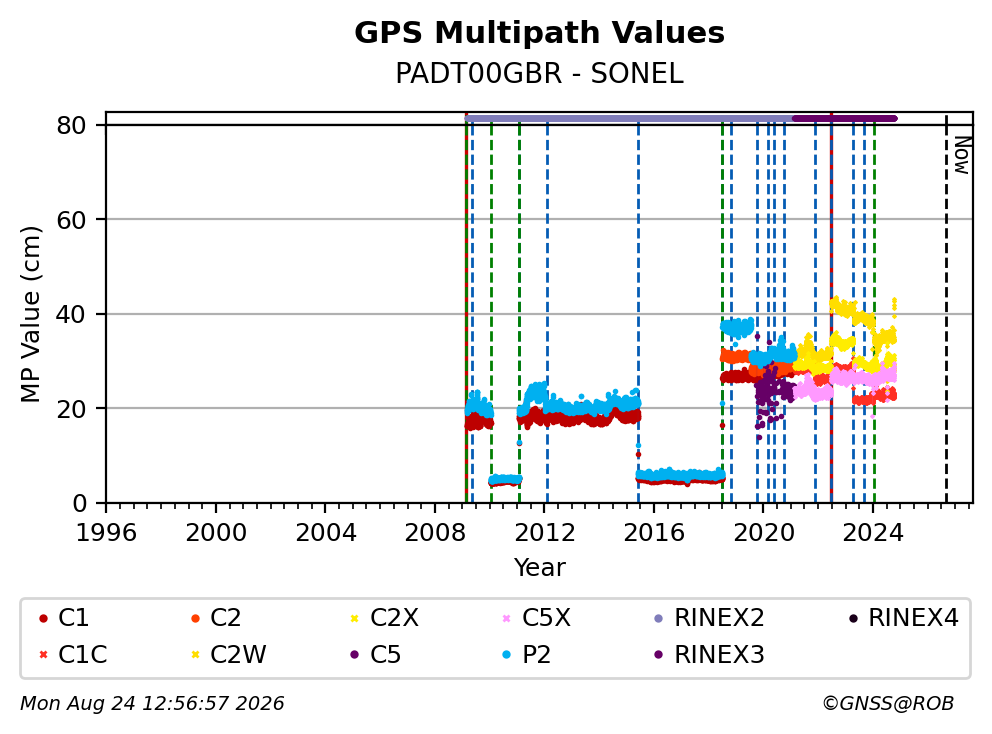Click the chart title GPS Multipath Values
Screen dimensions: 992x734
tap(539, 33)
